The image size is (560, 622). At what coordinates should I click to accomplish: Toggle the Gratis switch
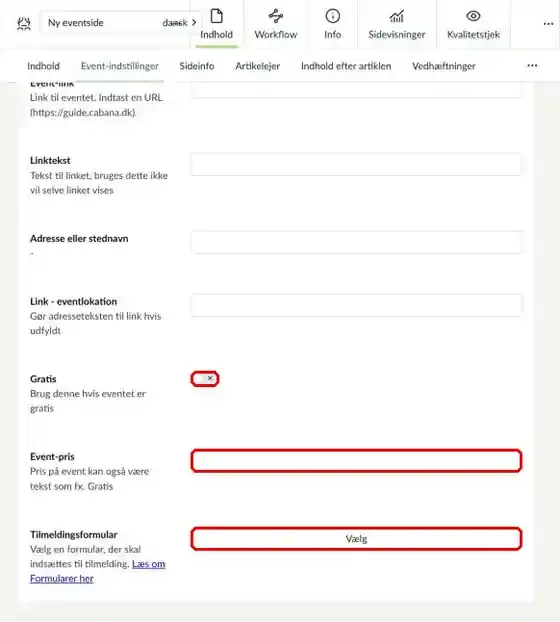[x=205, y=379]
